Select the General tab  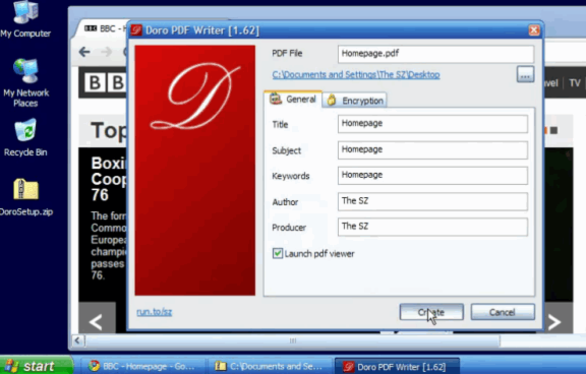[x=293, y=99]
